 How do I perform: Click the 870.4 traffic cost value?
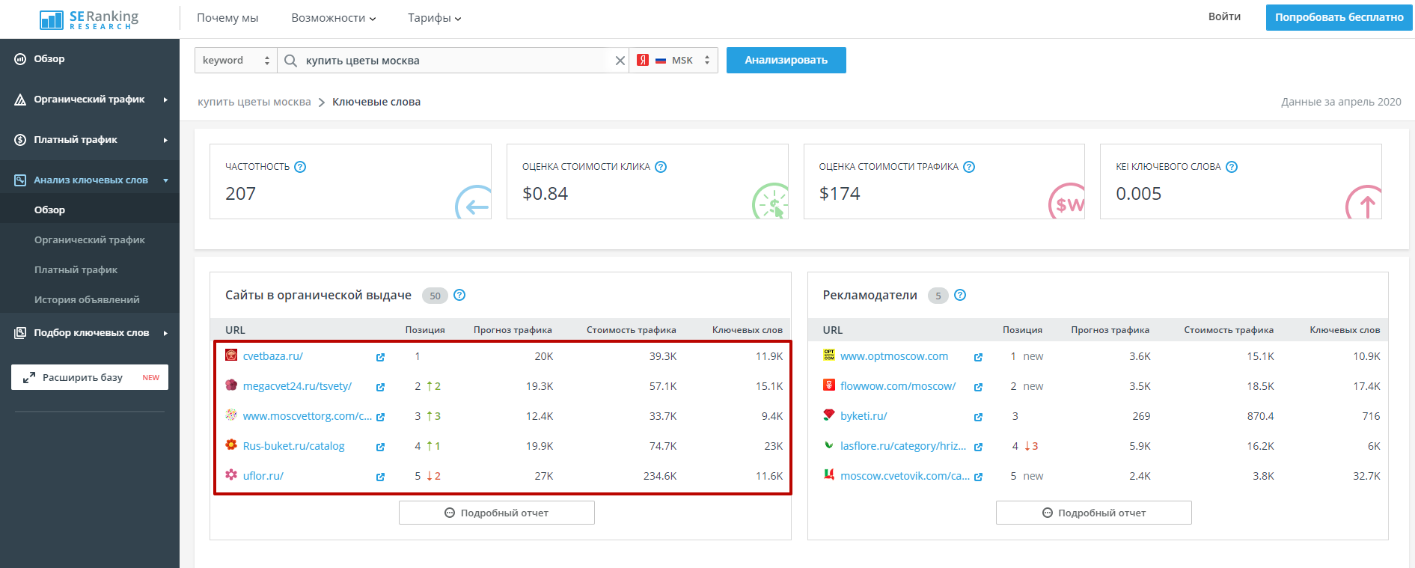coord(1258,417)
